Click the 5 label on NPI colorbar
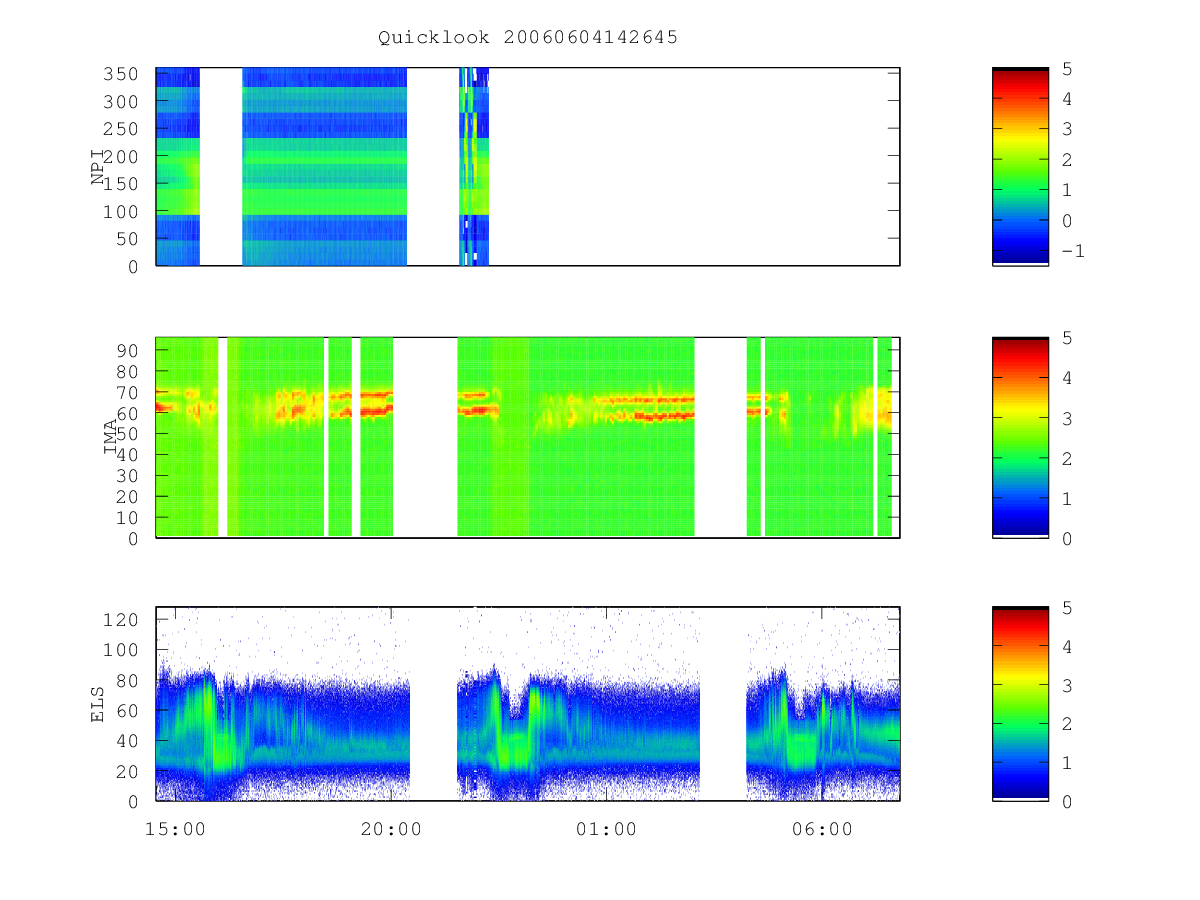 tap(1067, 69)
